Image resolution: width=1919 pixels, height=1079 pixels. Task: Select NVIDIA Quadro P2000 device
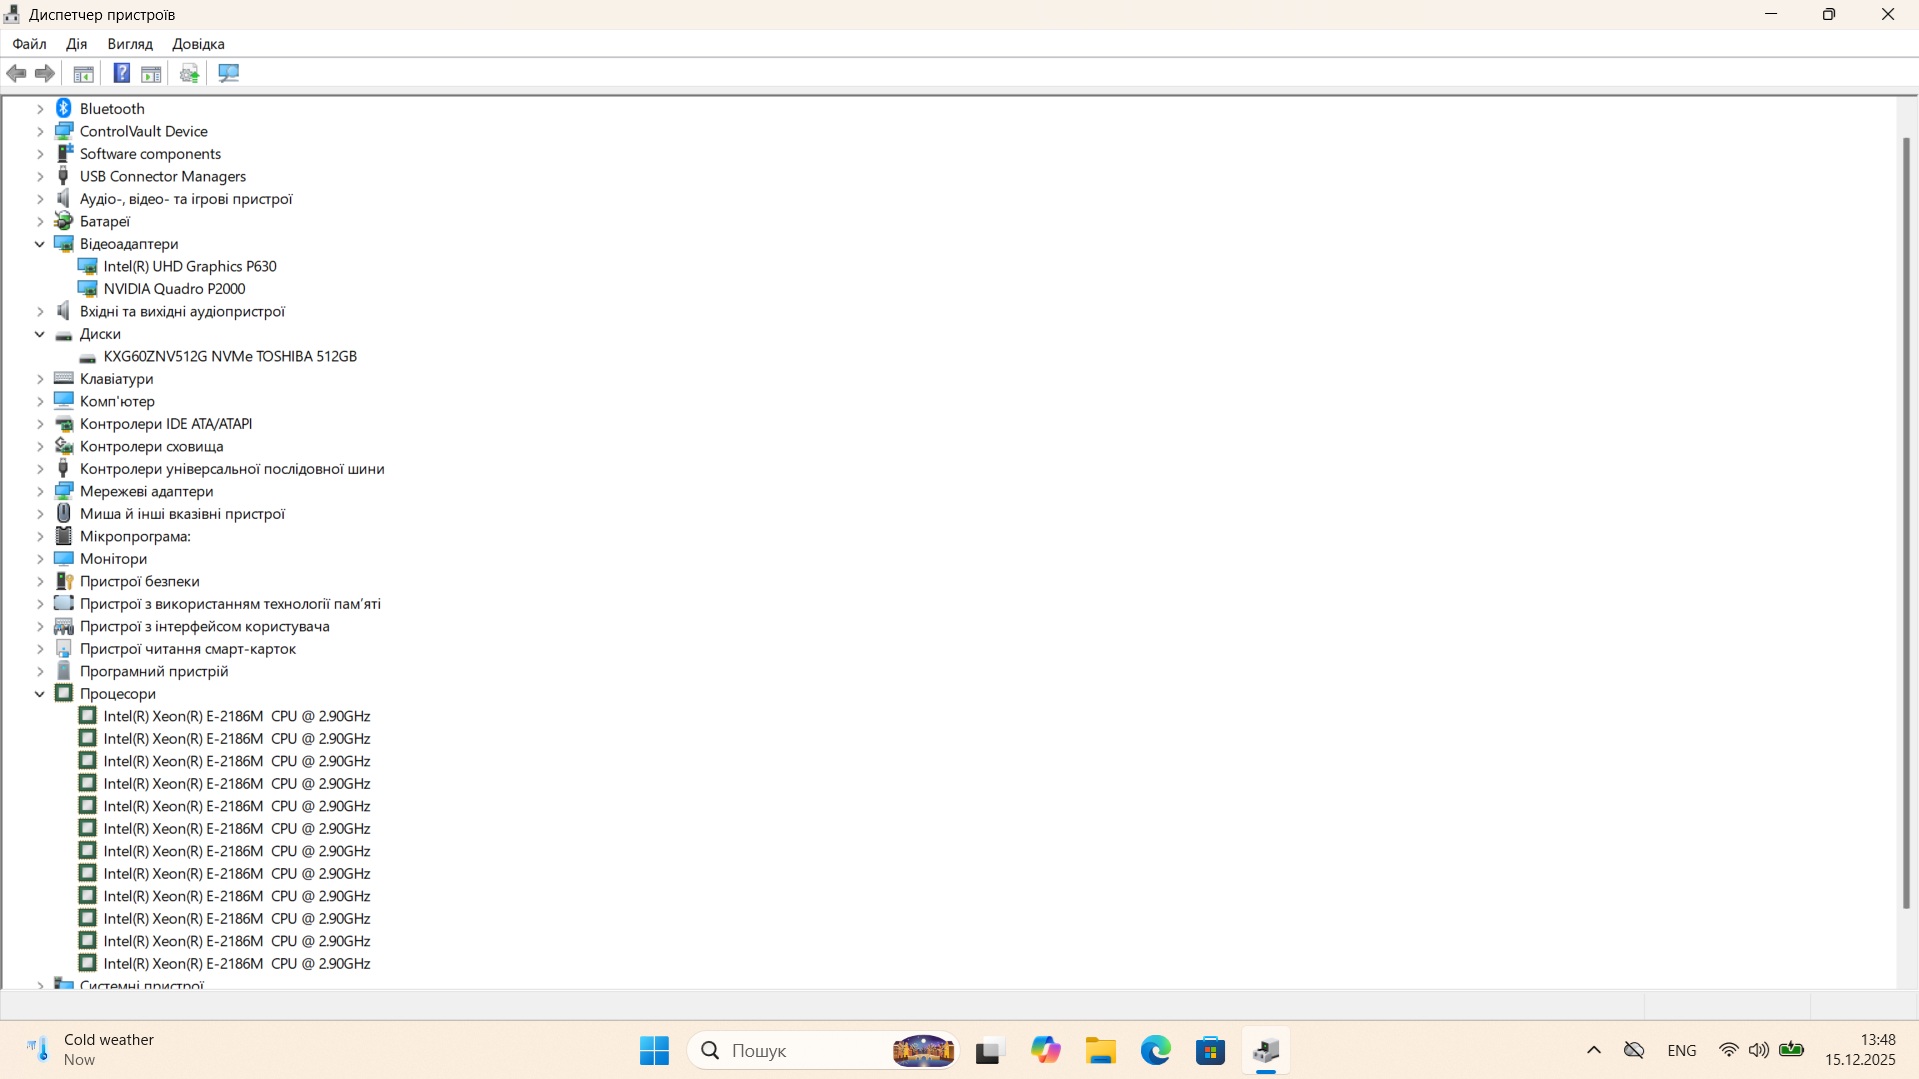[174, 289]
